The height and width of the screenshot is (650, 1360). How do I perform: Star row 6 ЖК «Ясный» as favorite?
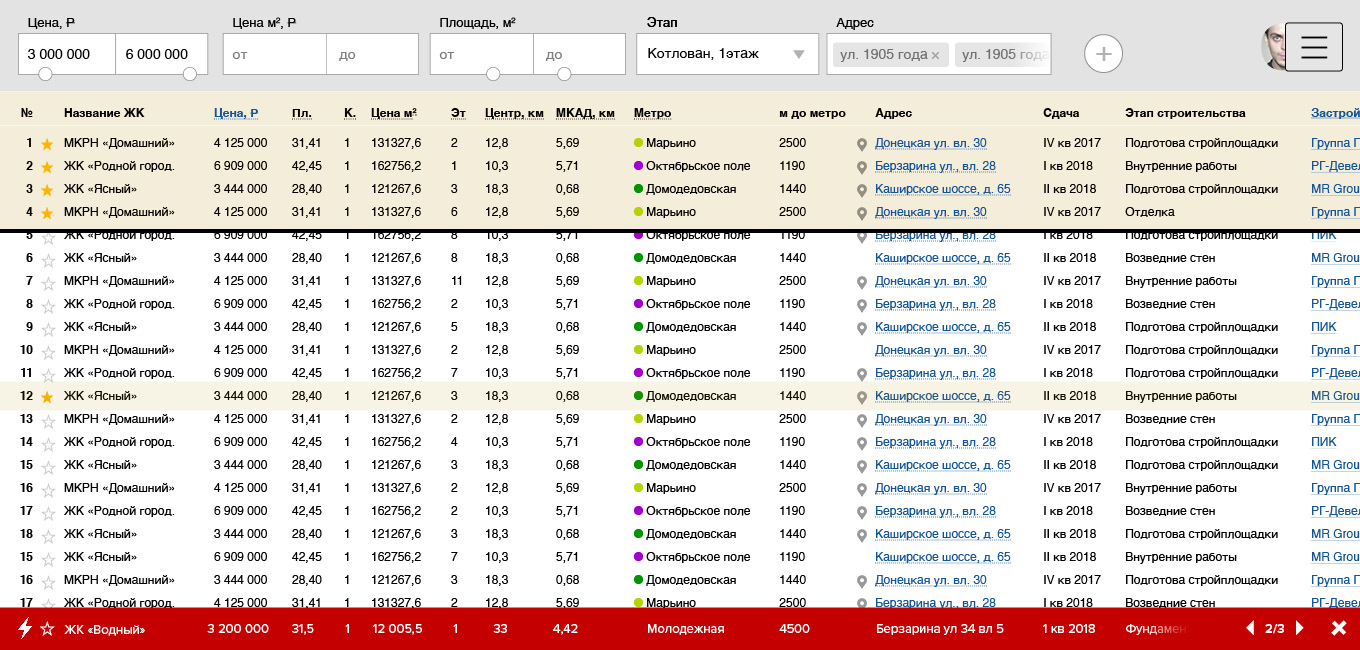coord(46,259)
